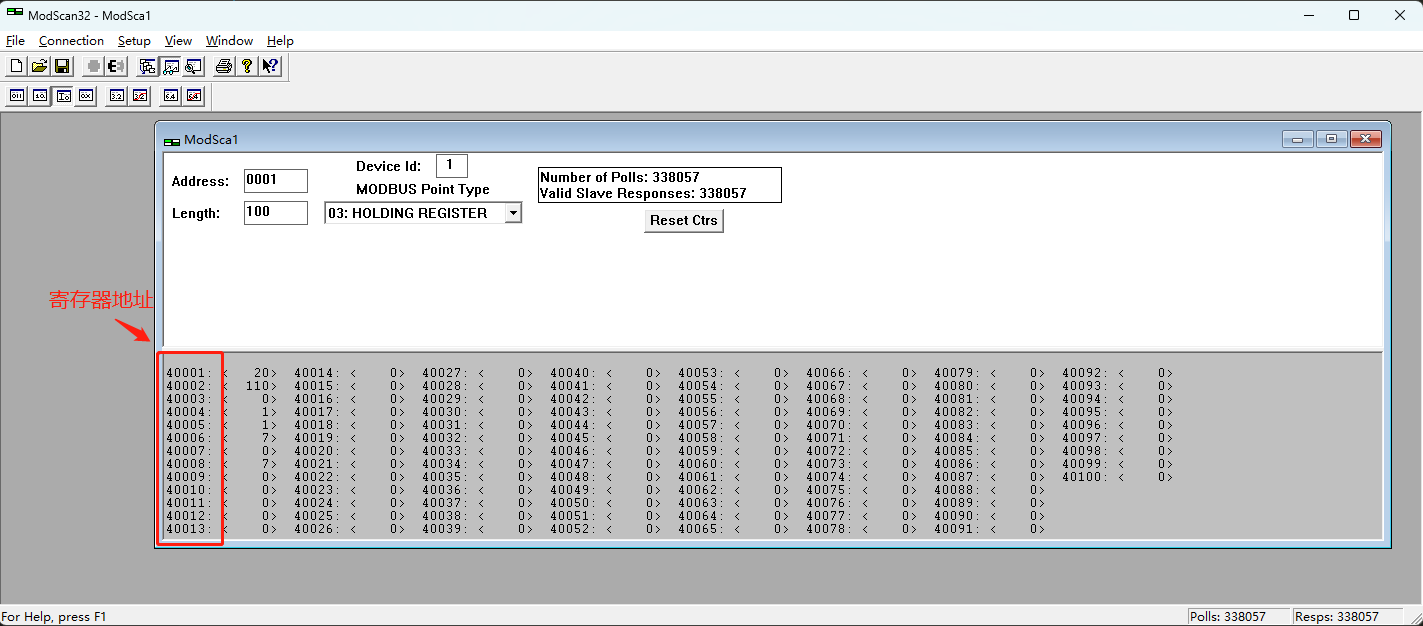Viewport: 1423px width, 626px height.
Task: Click the Save (floppy disk) toolbar icon
Action: (x=62, y=66)
